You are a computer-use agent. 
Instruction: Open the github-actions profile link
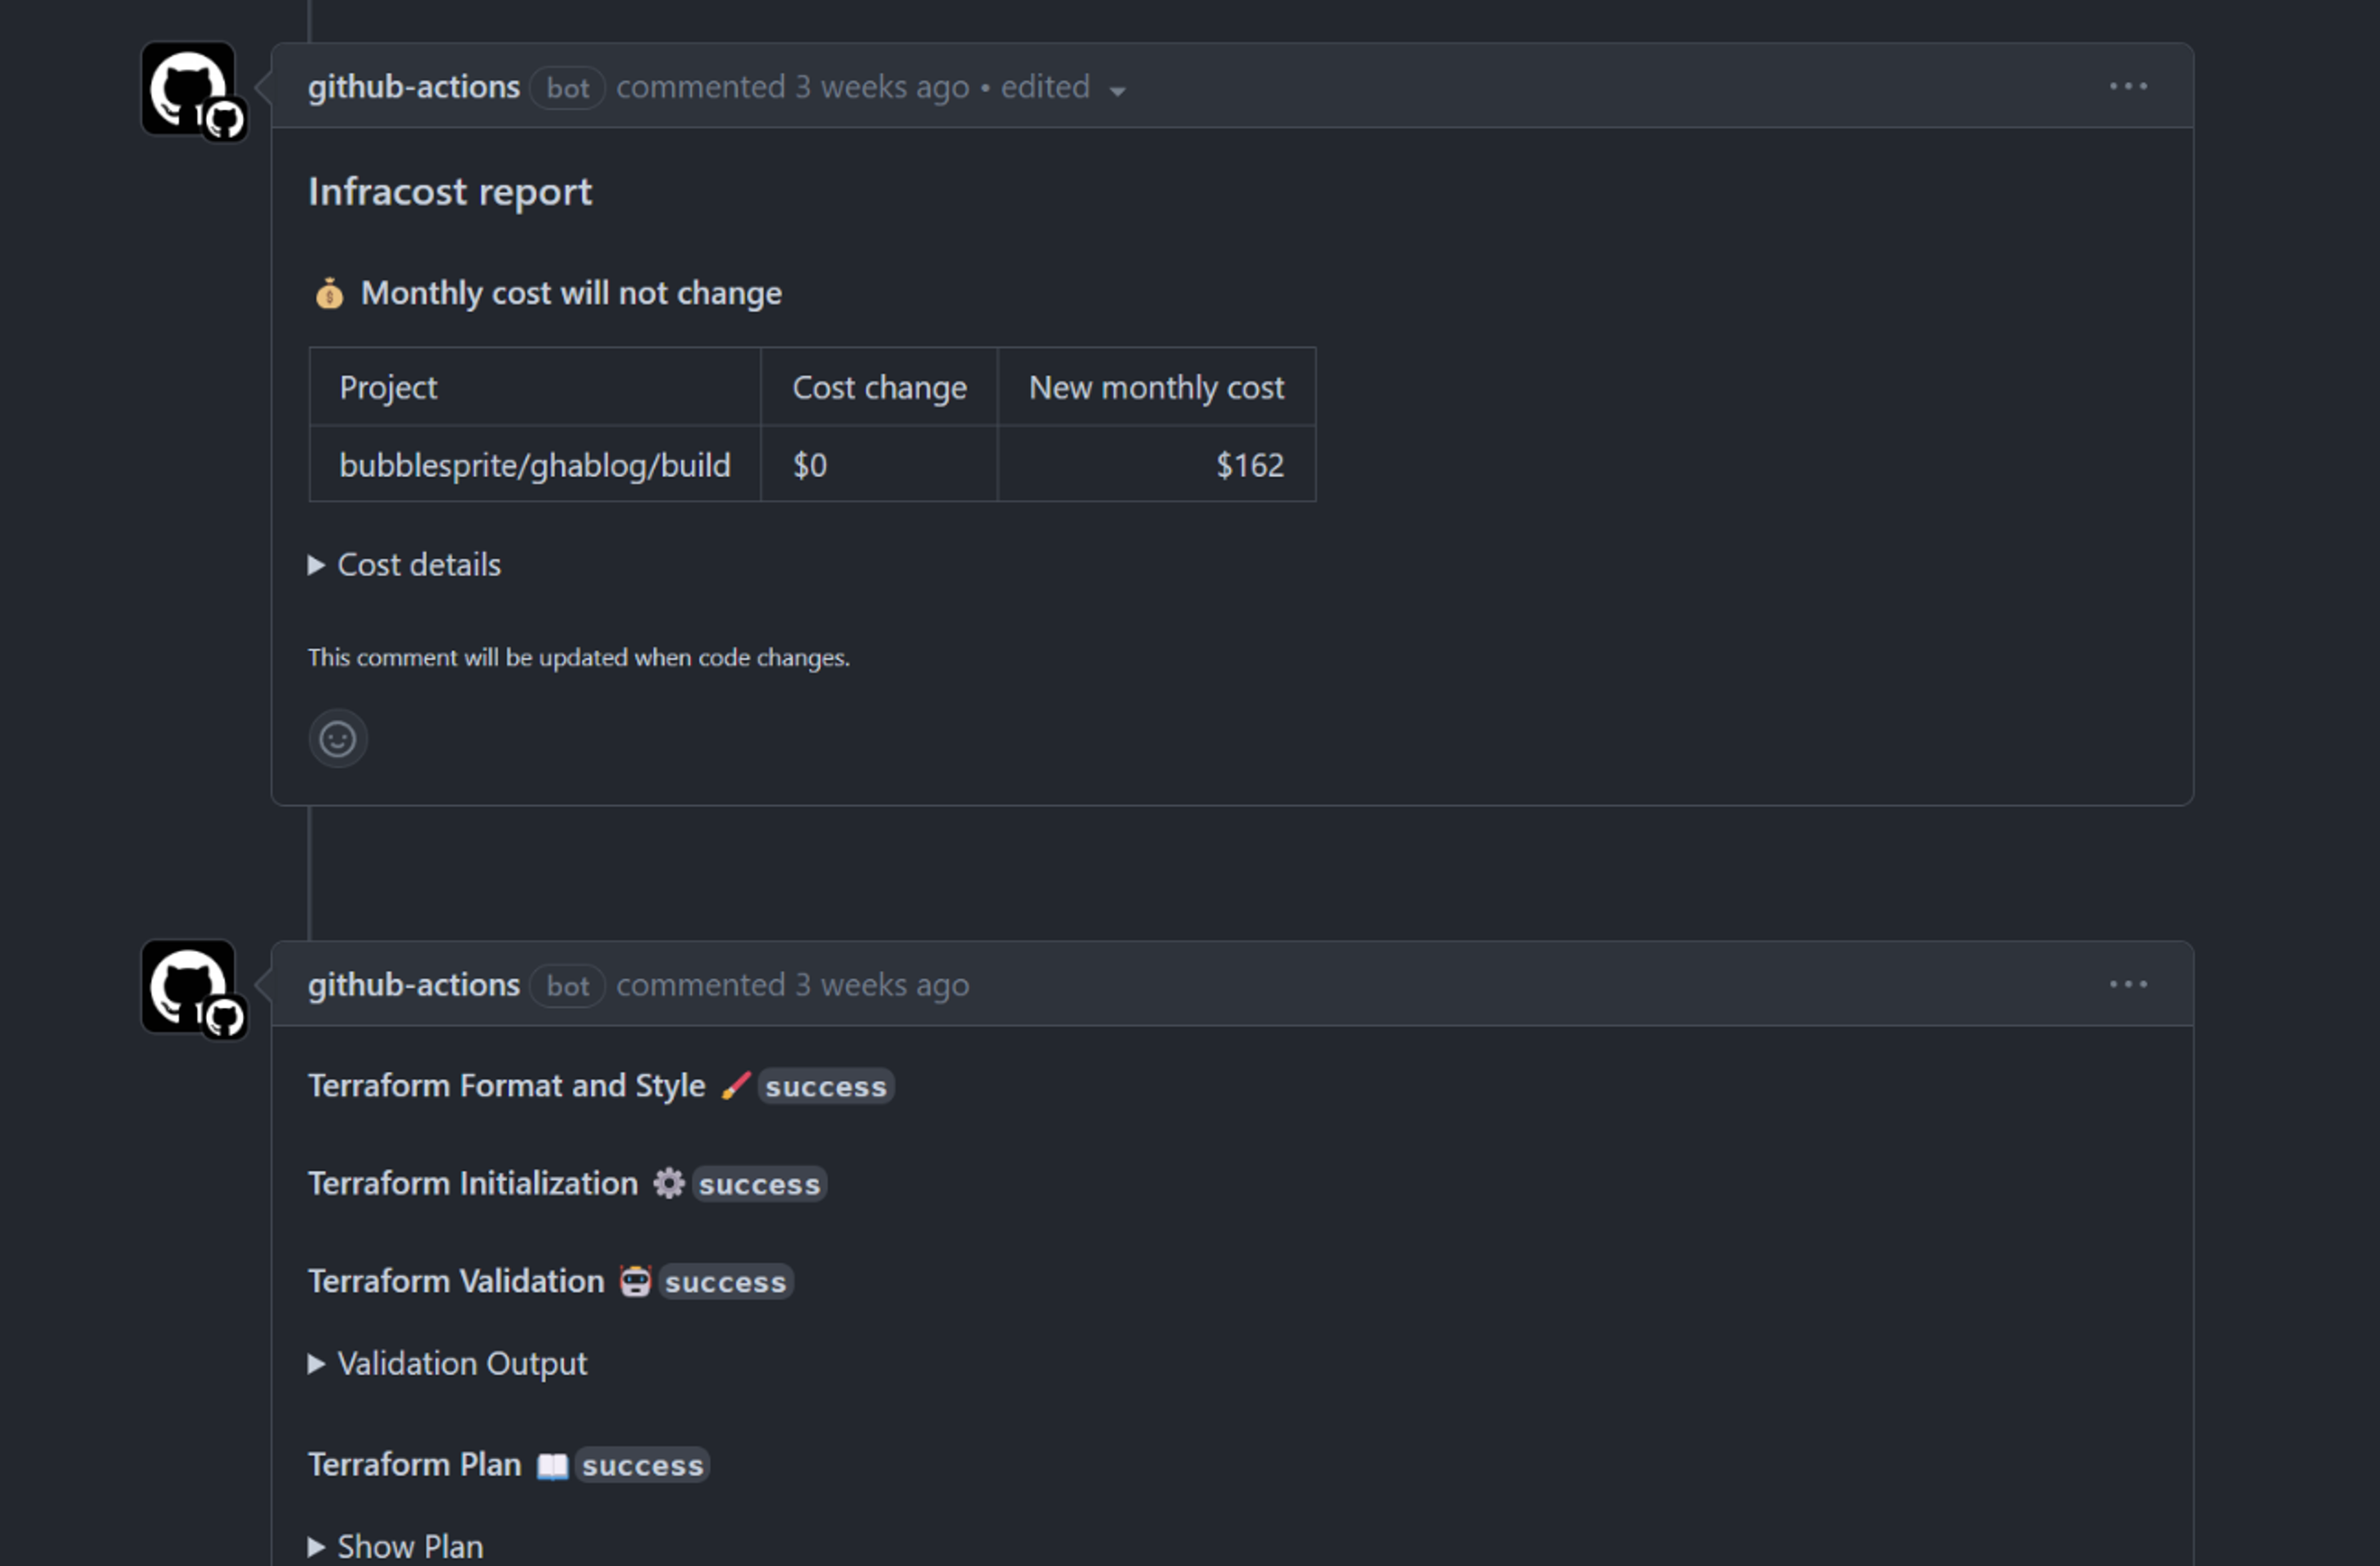[414, 87]
